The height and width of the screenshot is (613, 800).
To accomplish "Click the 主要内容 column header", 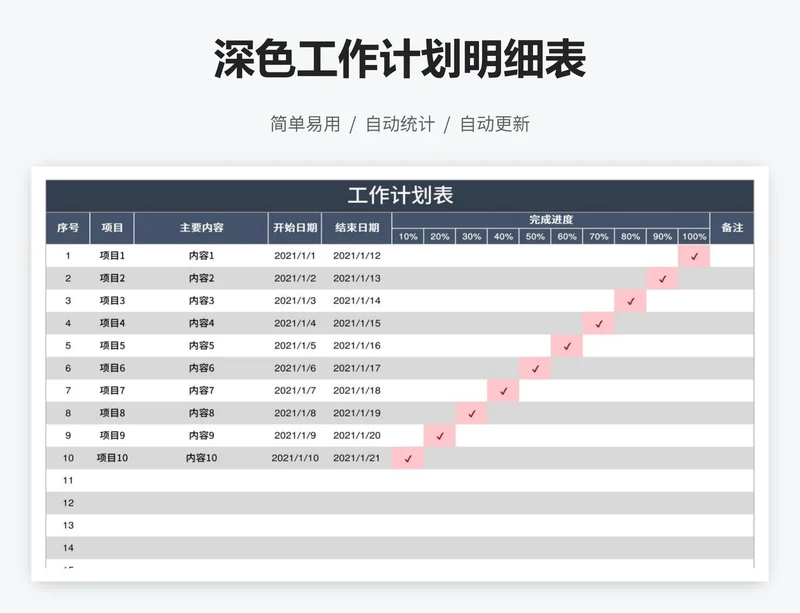I will point(201,228).
